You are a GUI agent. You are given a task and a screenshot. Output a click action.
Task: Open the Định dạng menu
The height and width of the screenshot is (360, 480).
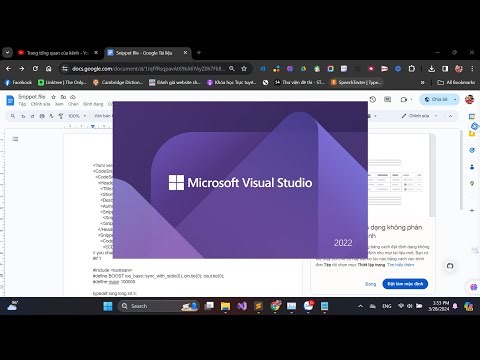[x=93, y=104]
